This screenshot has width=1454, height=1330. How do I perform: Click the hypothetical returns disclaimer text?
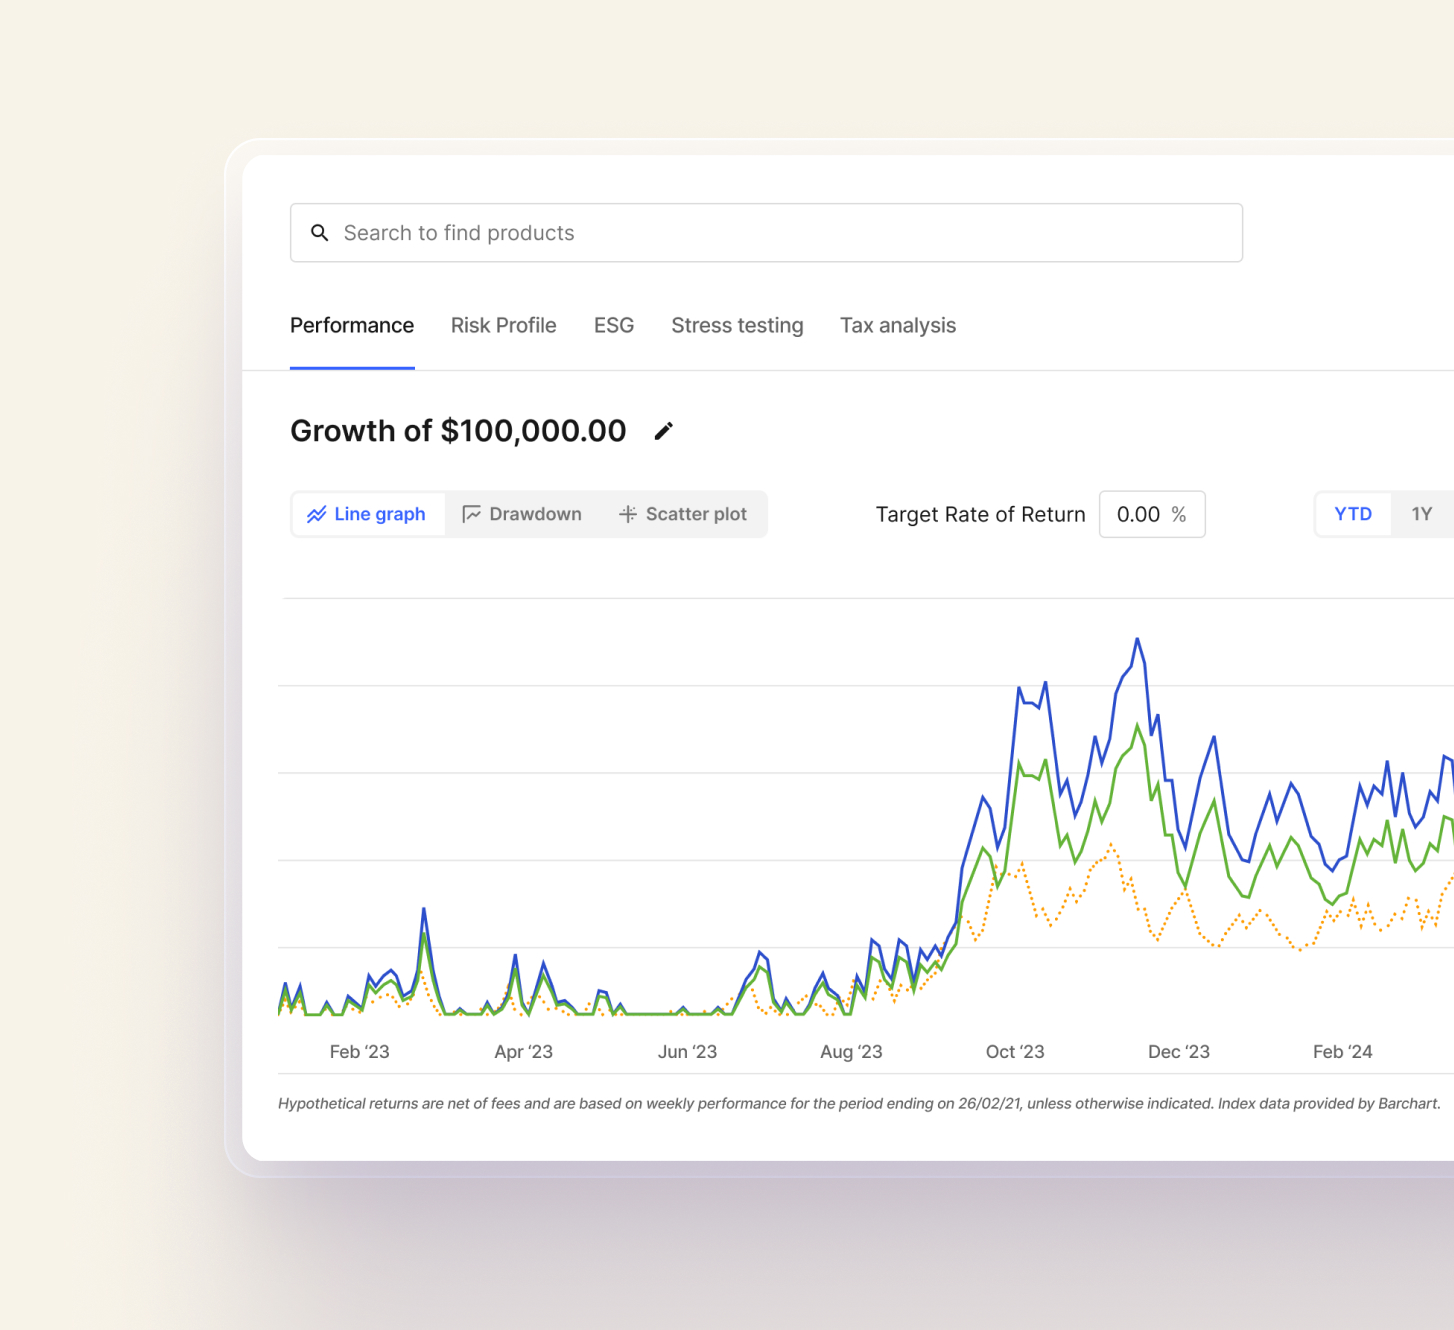pos(858,1104)
